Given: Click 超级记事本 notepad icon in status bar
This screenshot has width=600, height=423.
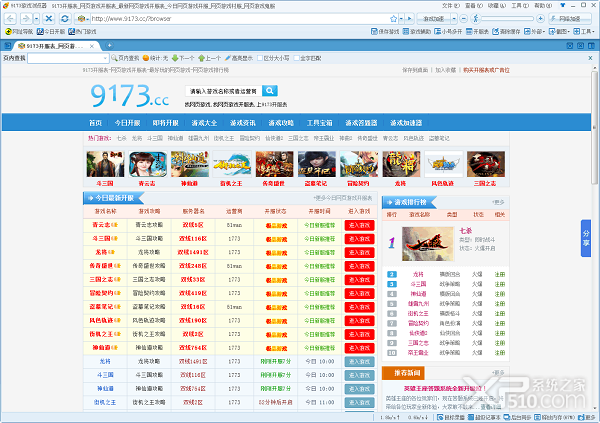Looking at the screenshot, I should (x=484, y=417).
